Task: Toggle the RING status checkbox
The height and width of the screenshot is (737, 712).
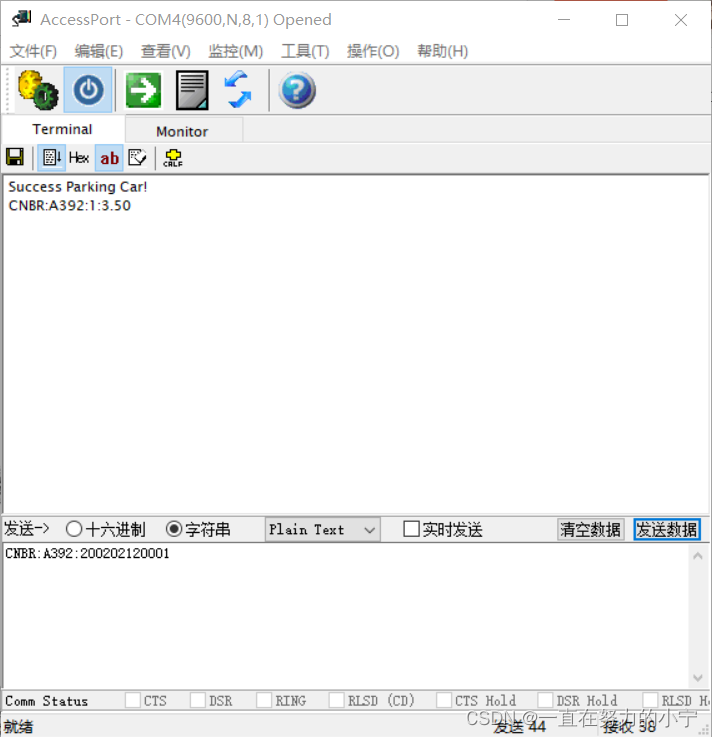Action: tap(264, 700)
